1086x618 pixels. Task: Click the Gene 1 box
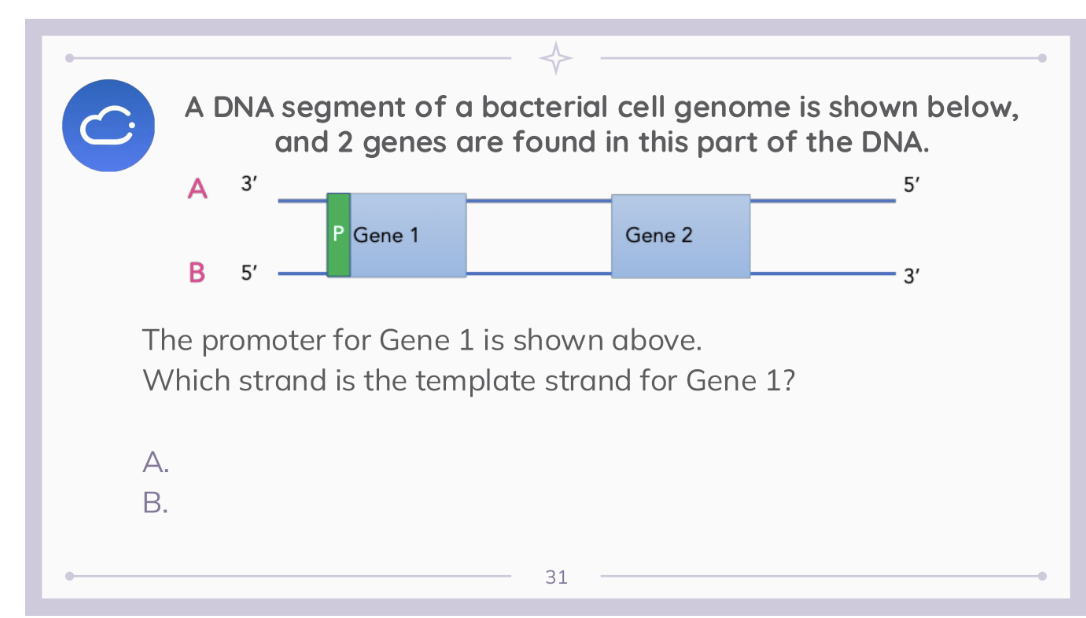pyautogui.click(x=408, y=236)
